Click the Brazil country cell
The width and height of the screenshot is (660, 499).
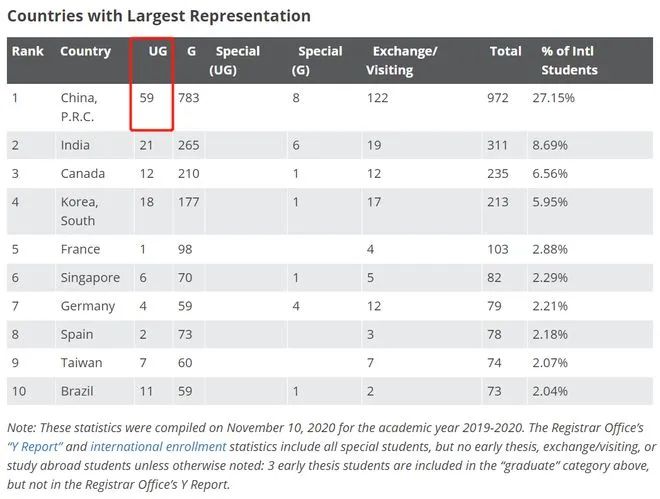click(78, 390)
